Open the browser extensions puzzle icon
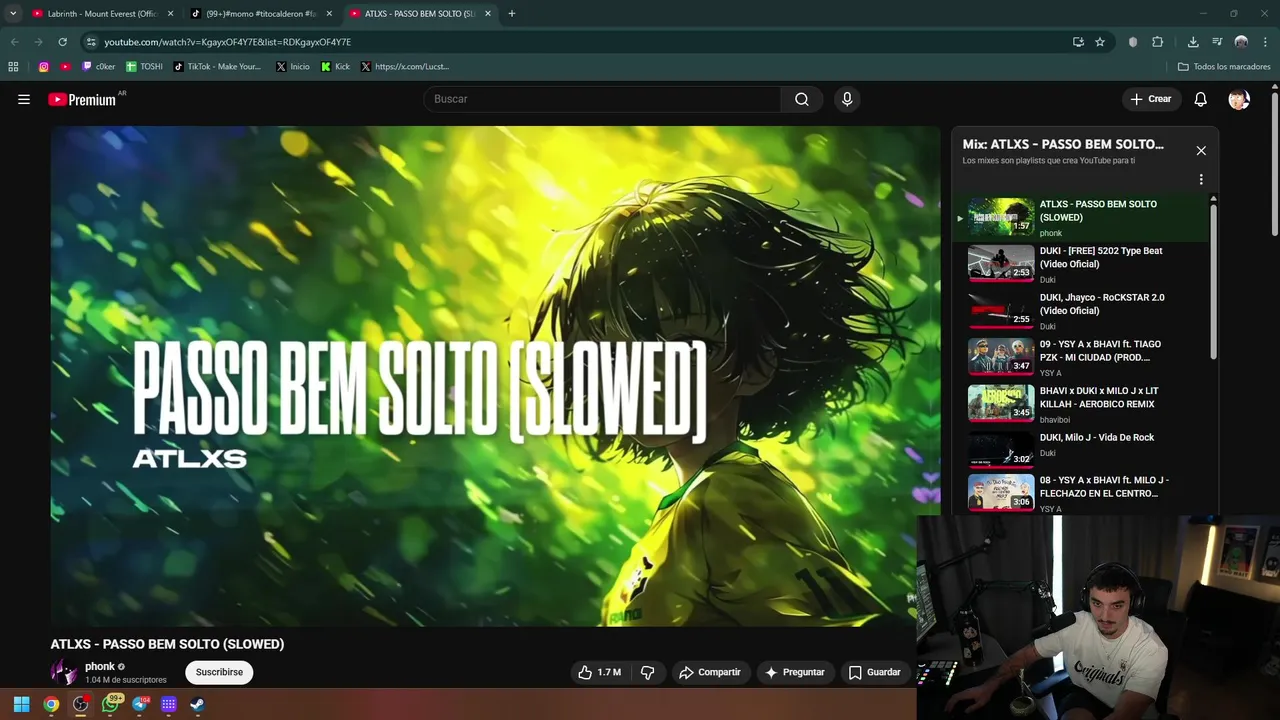This screenshot has width=1280, height=720. point(1158,42)
